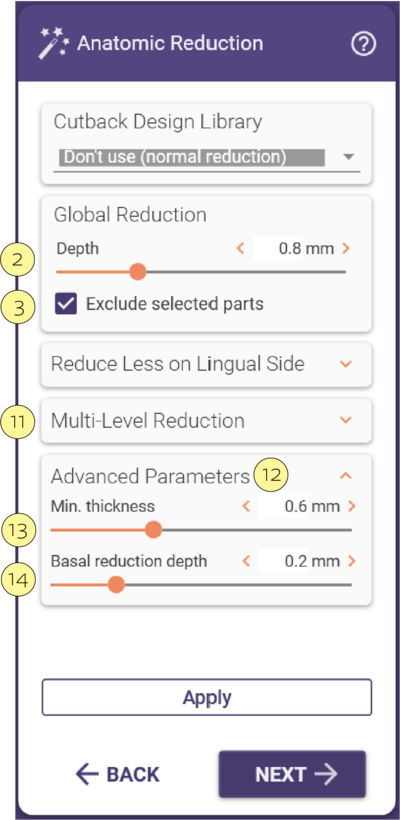Toggle Exclude selected parts checkbox
Image resolution: width=400 pixels, height=820 pixels.
[66, 304]
